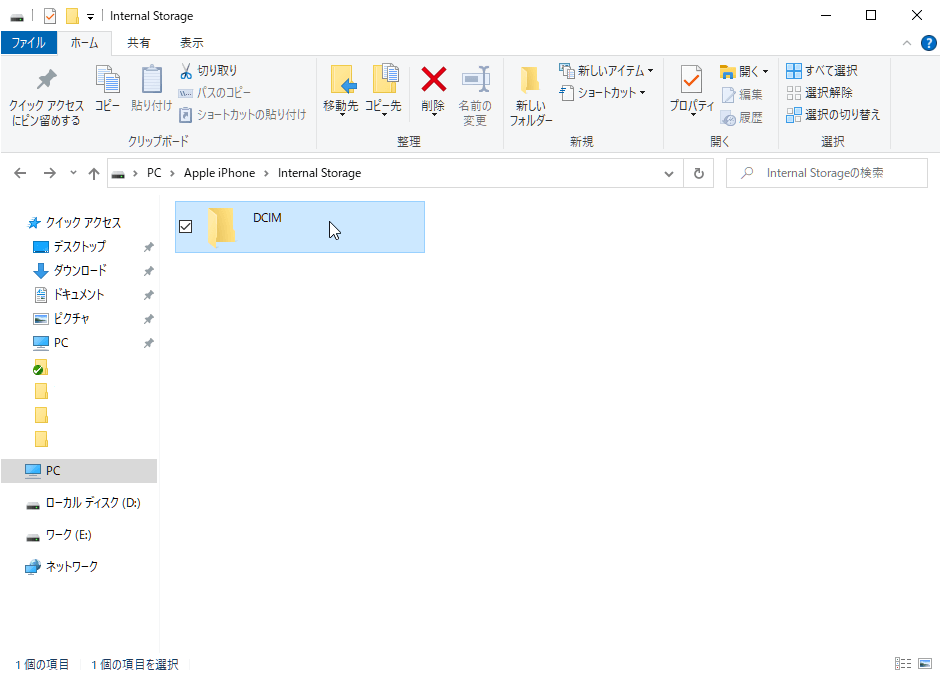Click the Delete (削除) red X icon

point(433,80)
